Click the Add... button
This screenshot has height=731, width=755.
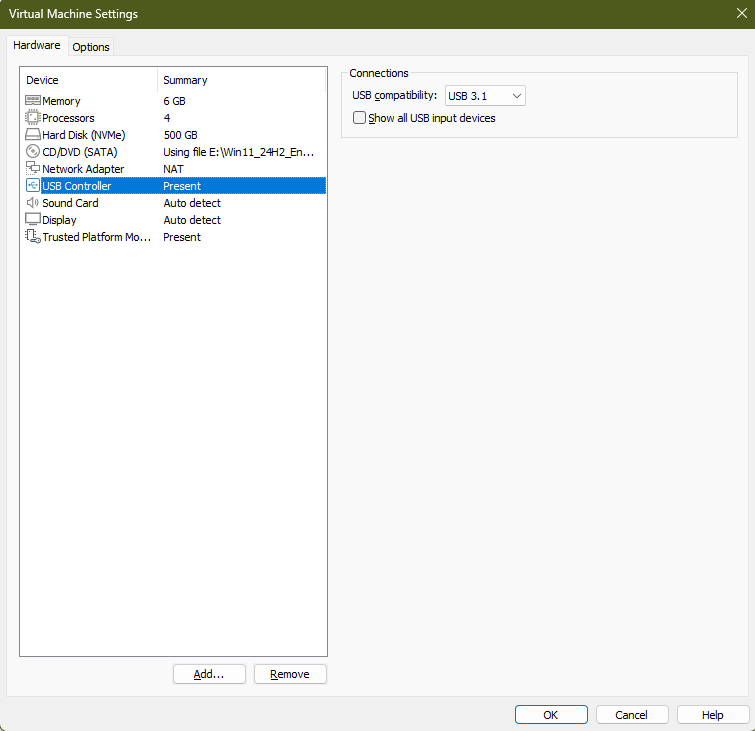click(x=209, y=674)
